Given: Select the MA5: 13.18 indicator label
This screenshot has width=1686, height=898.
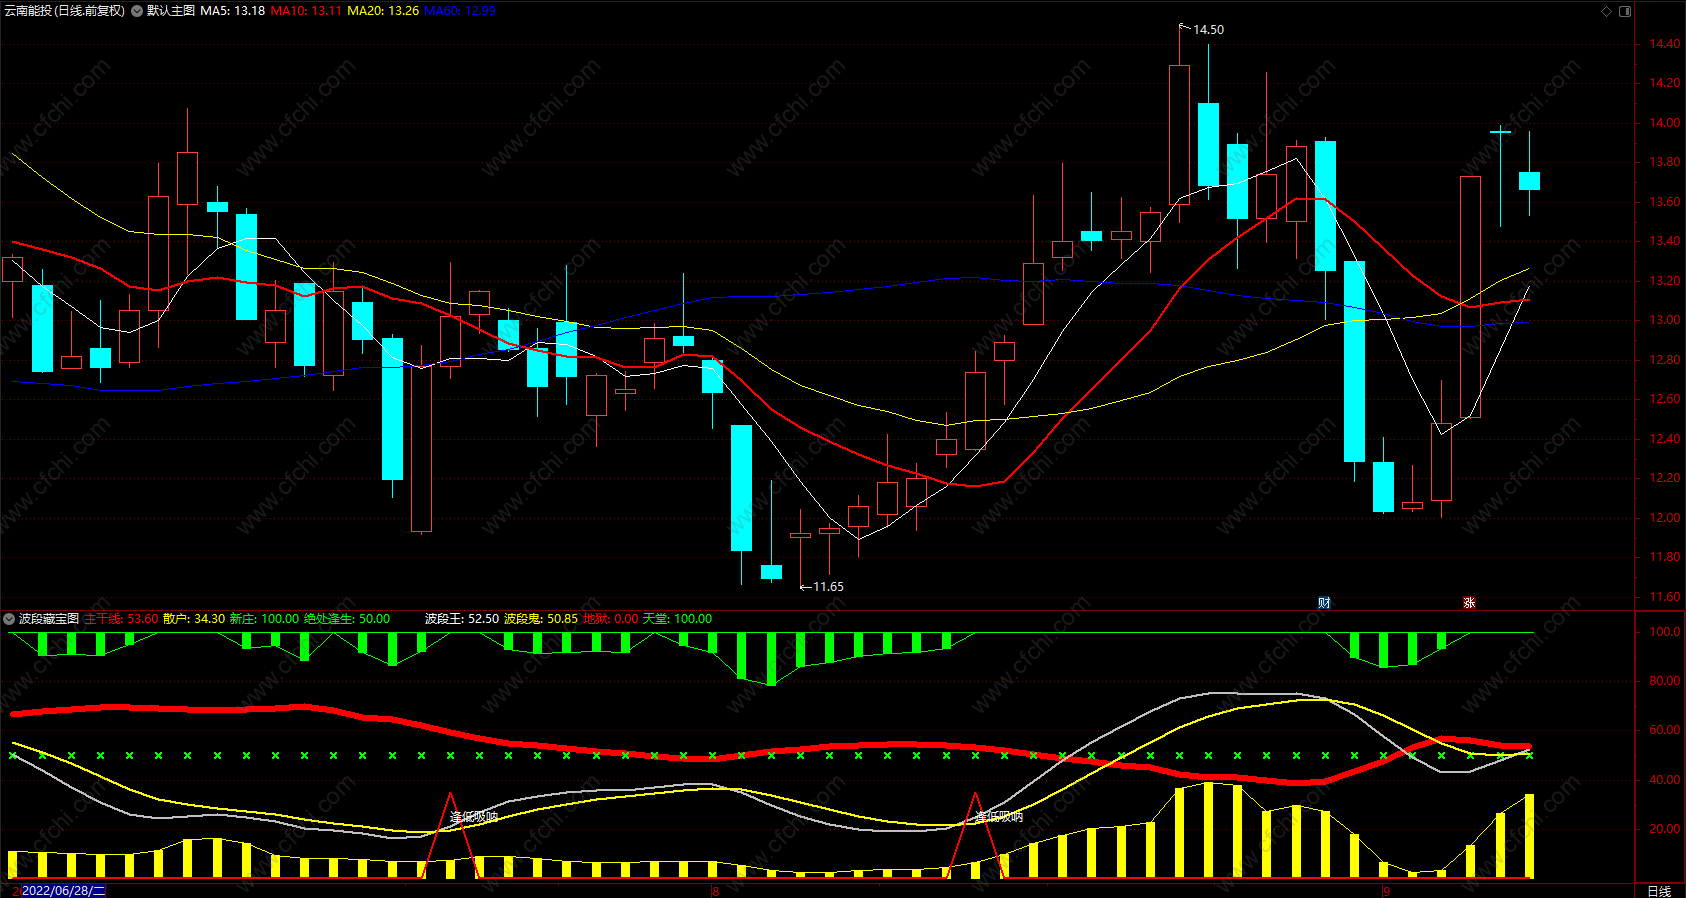Looking at the screenshot, I should [x=233, y=11].
